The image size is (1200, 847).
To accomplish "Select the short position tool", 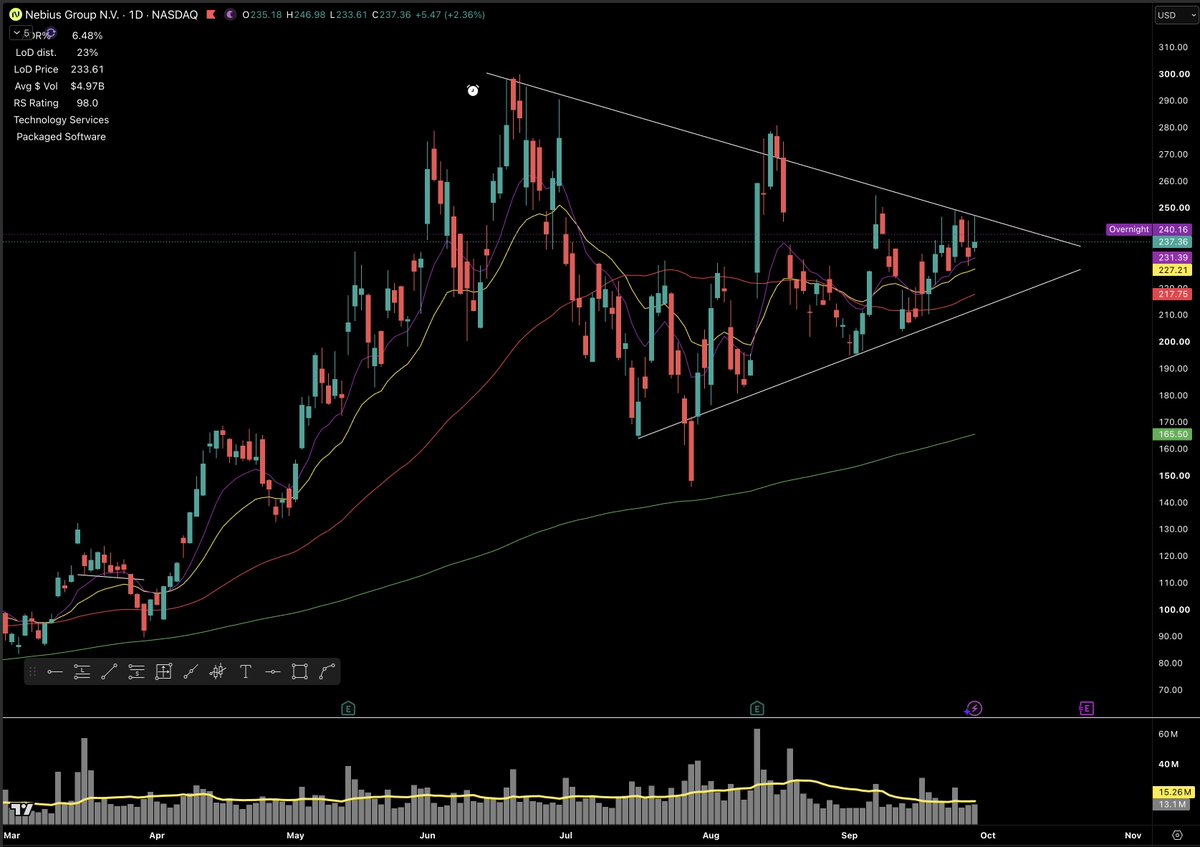I will [136, 672].
